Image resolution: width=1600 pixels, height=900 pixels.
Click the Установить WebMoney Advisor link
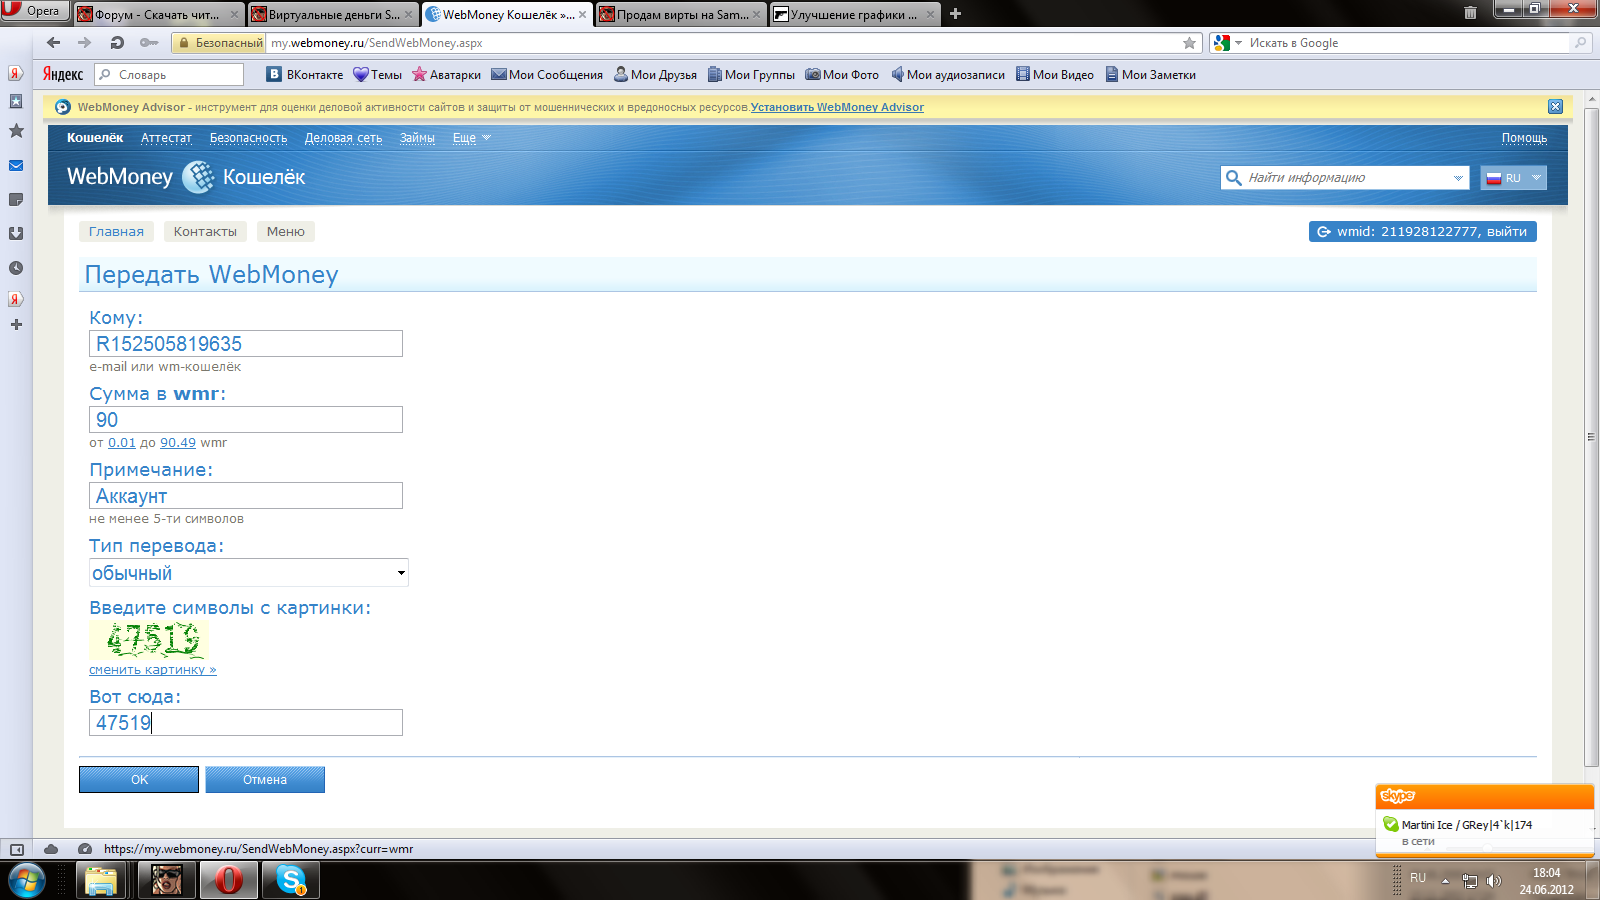(x=837, y=107)
